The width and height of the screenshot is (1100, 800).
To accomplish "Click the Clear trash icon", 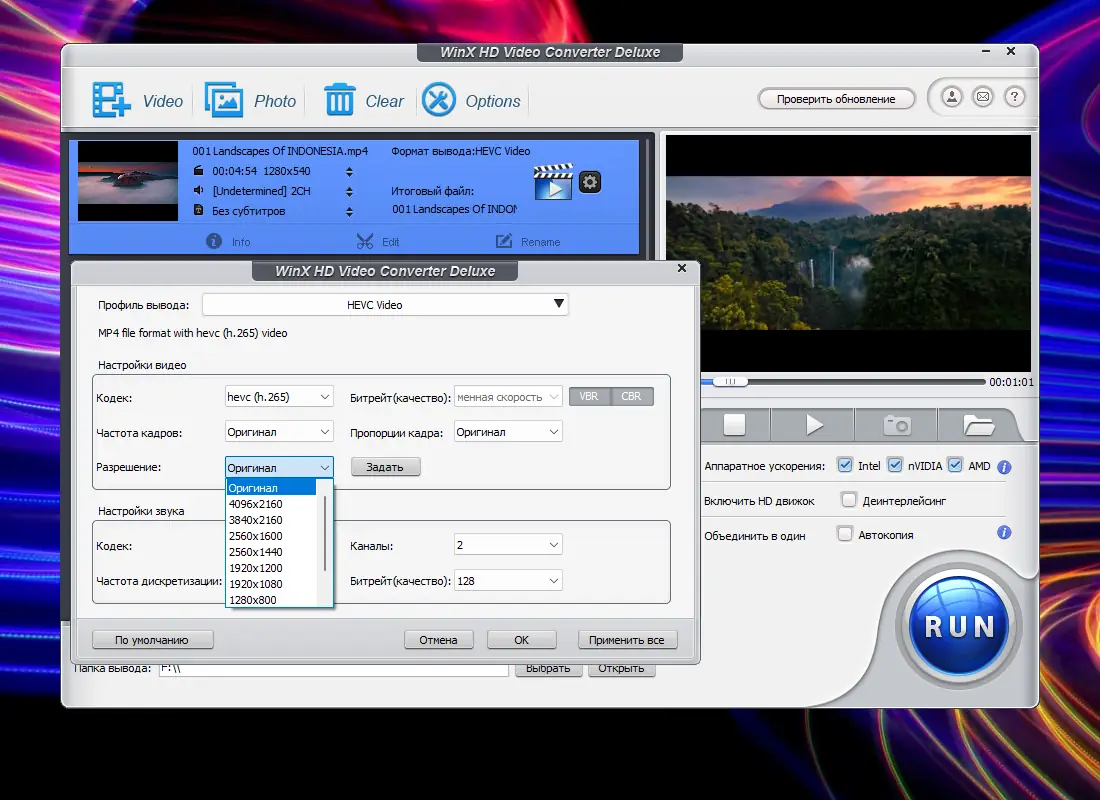I will pos(340,100).
